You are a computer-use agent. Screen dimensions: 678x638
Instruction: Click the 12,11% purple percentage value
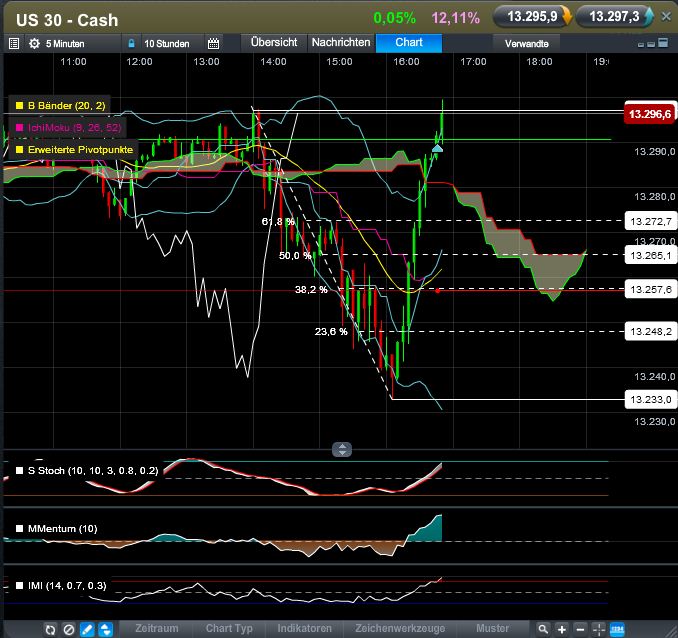[456, 18]
